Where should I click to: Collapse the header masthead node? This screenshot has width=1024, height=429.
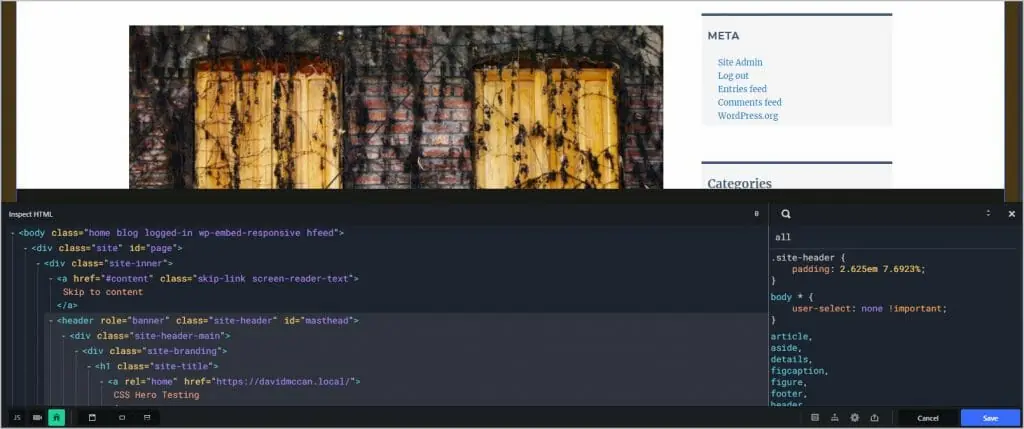pyautogui.click(x=50, y=321)
